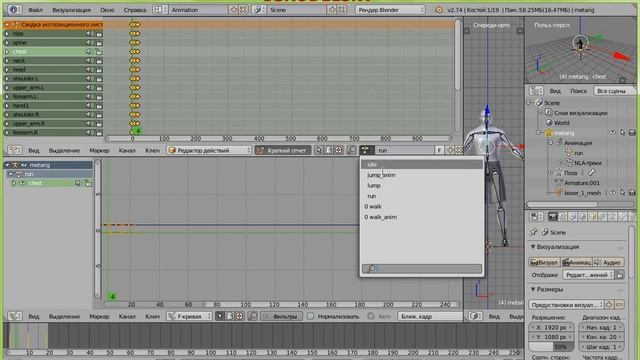Open Dope Sheet search filter magnifier
Image resolution: width=640 pixels, height=360 pixels.
(351, 150)
